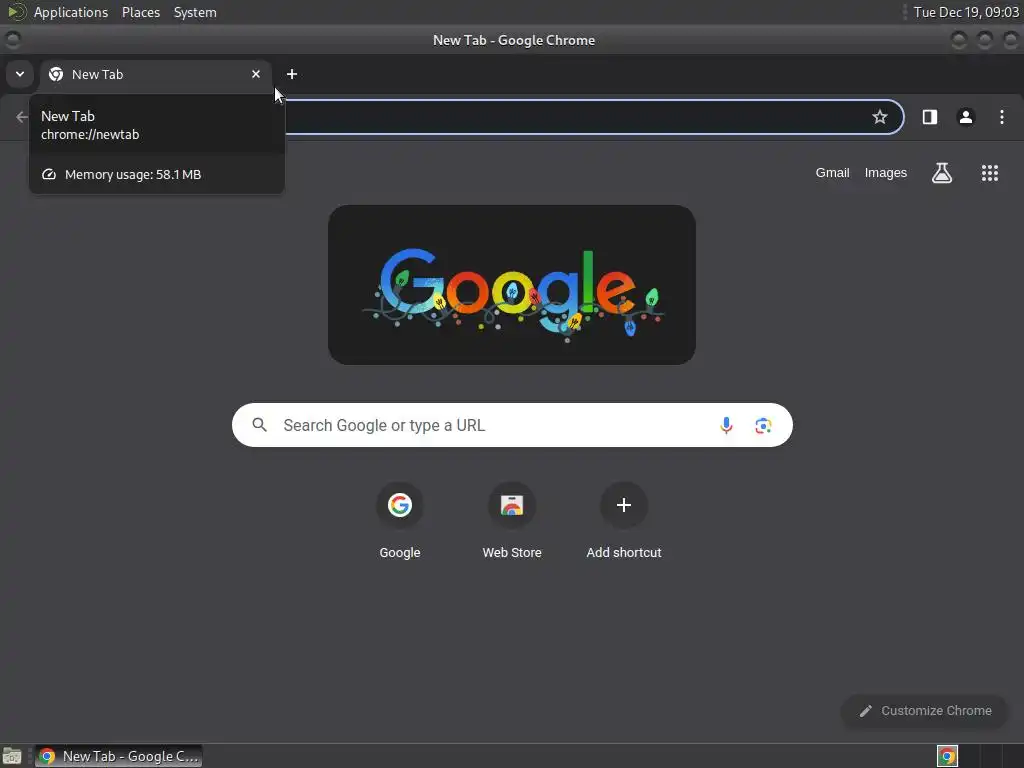Focus the Search Google or type a URL box
The height and width of the screenshot is (768, 1024).
pos(512,425)
